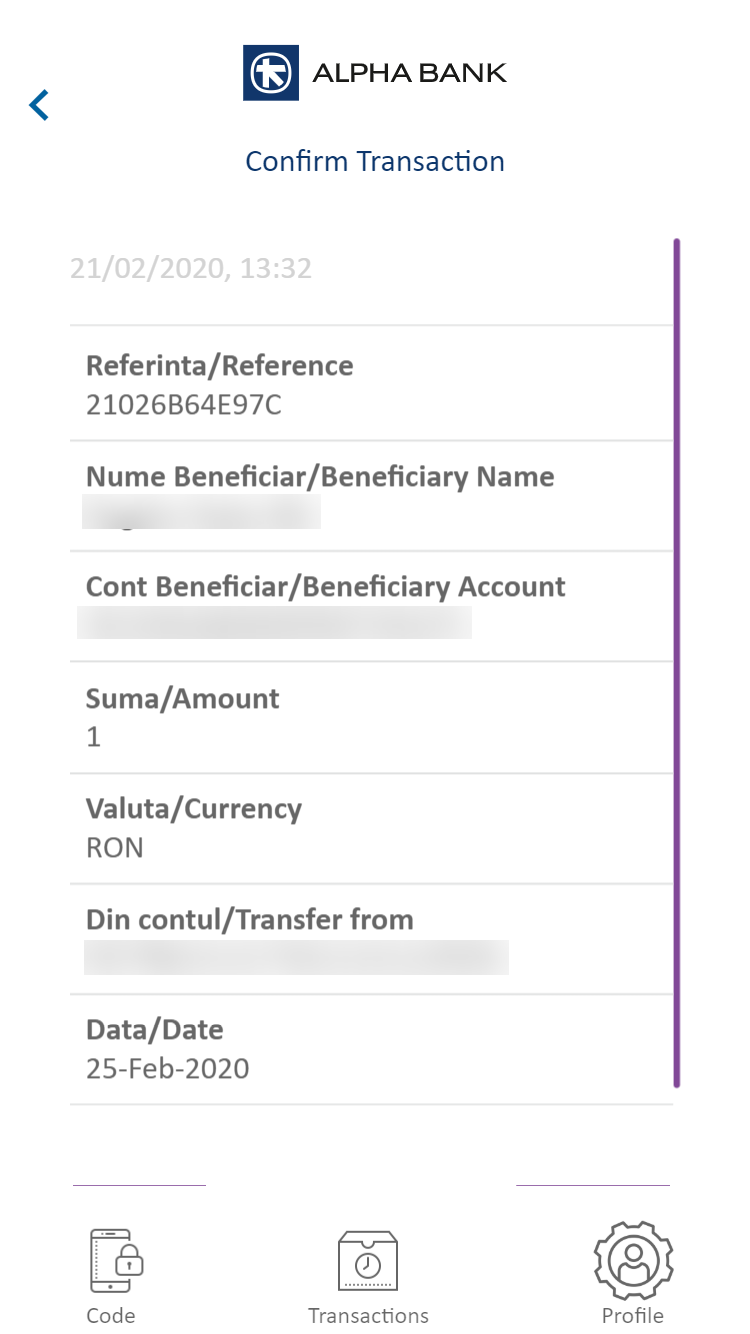Tap the clock symbol inside Transactions icon
The image size is (750, 1334).
(367, 1266)
